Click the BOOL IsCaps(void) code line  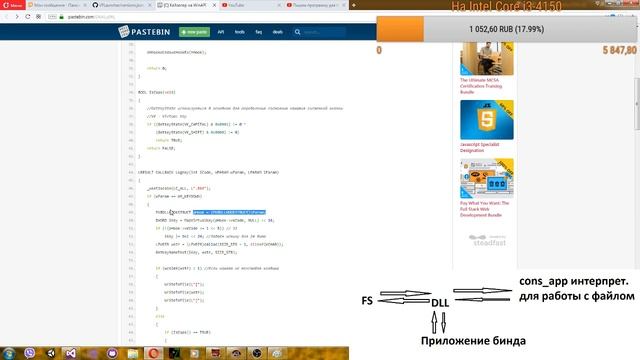(x=157, y=92)
